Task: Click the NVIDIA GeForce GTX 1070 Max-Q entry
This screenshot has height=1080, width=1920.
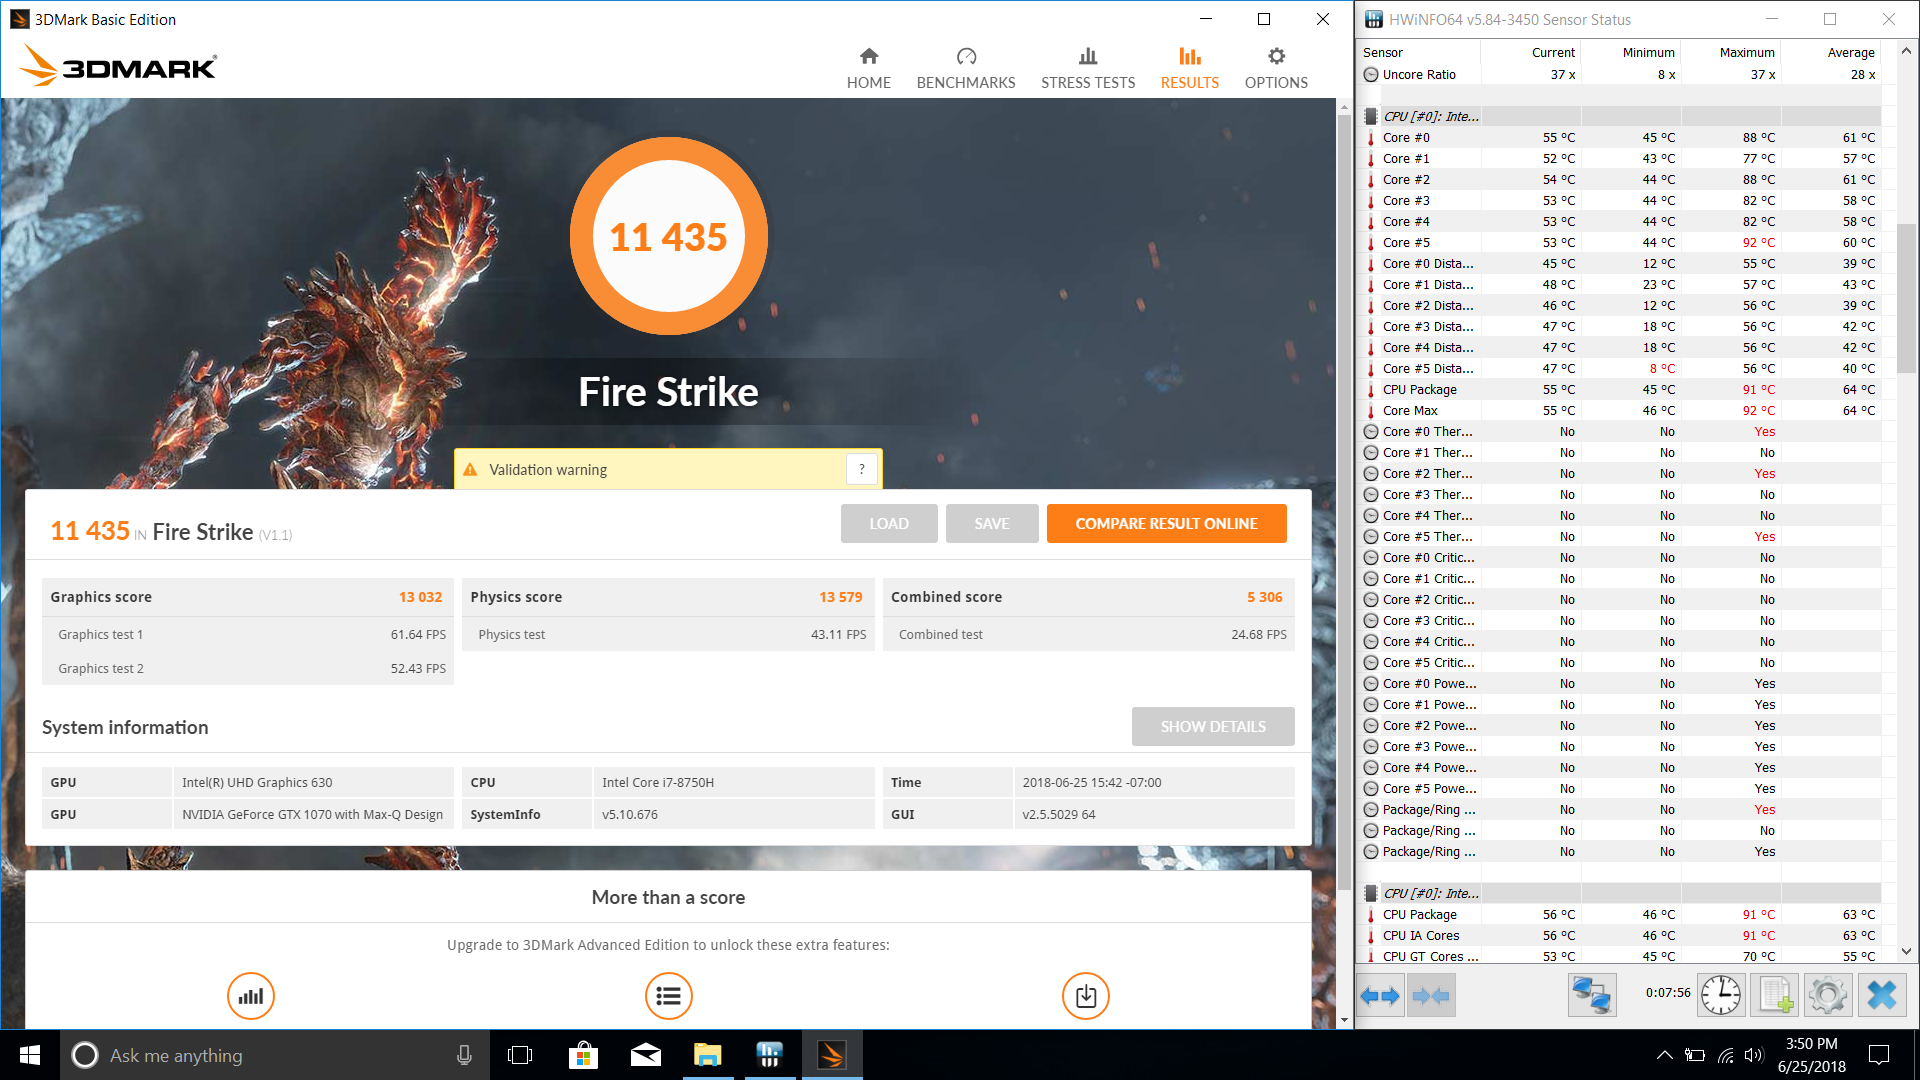Action: tap(312, 815)
